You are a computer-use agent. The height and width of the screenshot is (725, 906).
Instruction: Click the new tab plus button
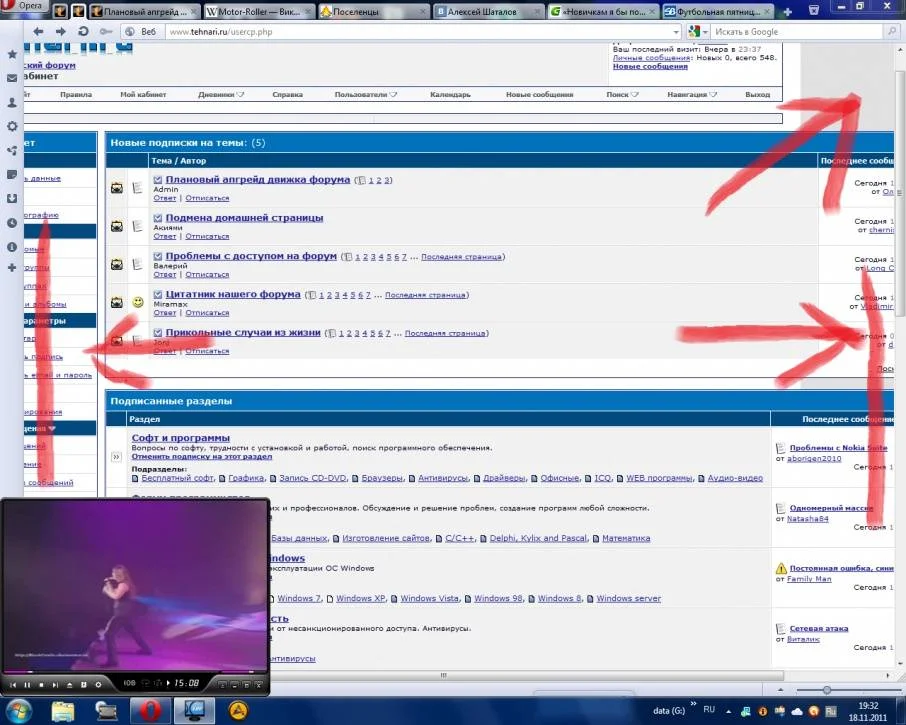click(x=788, y=11)
